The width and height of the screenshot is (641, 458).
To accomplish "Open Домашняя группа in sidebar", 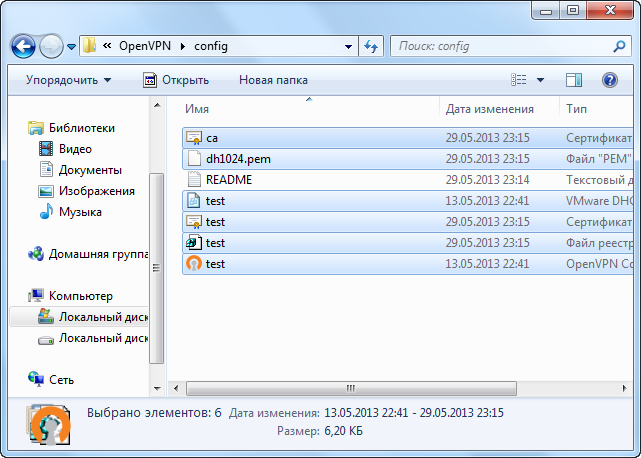I will click(98, 254).
